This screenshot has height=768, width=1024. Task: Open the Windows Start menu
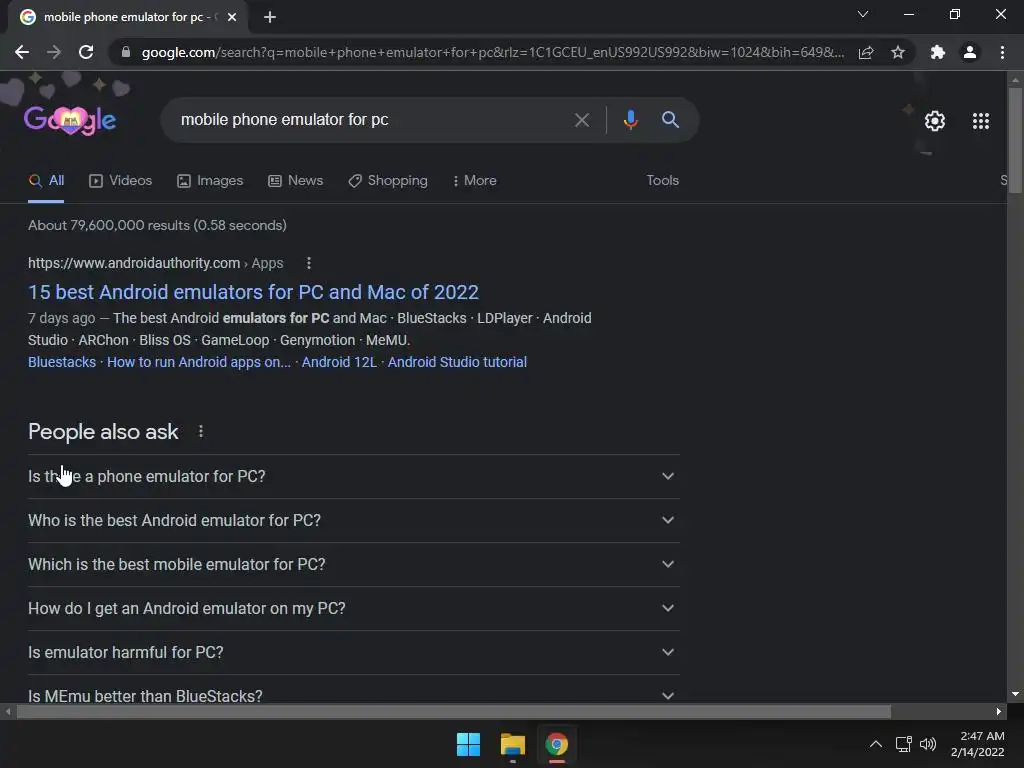(468, 744)
